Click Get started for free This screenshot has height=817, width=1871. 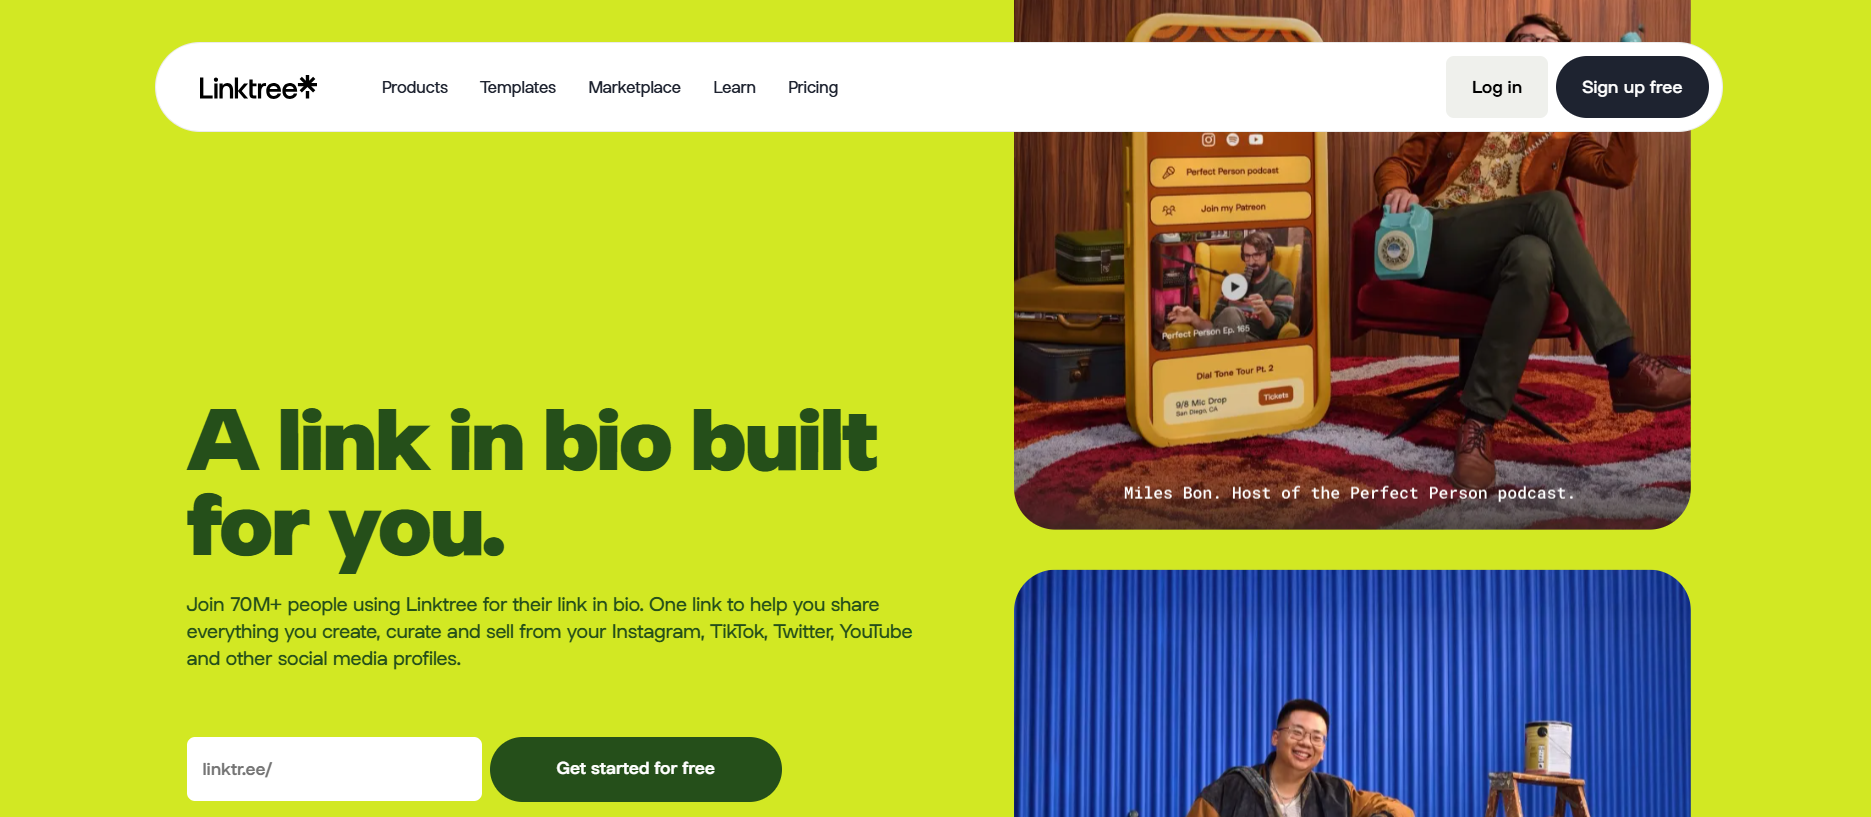(635, 768)
